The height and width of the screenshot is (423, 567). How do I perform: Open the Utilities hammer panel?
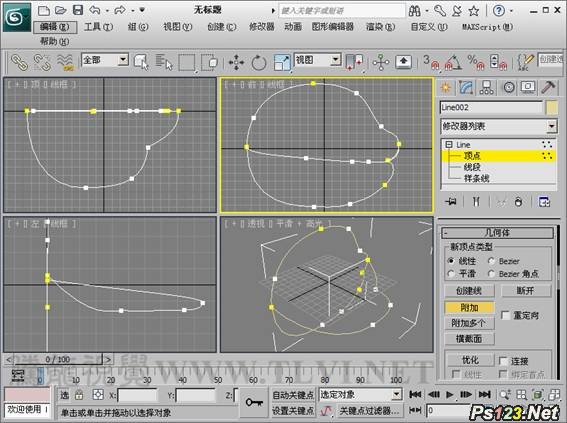548,88
